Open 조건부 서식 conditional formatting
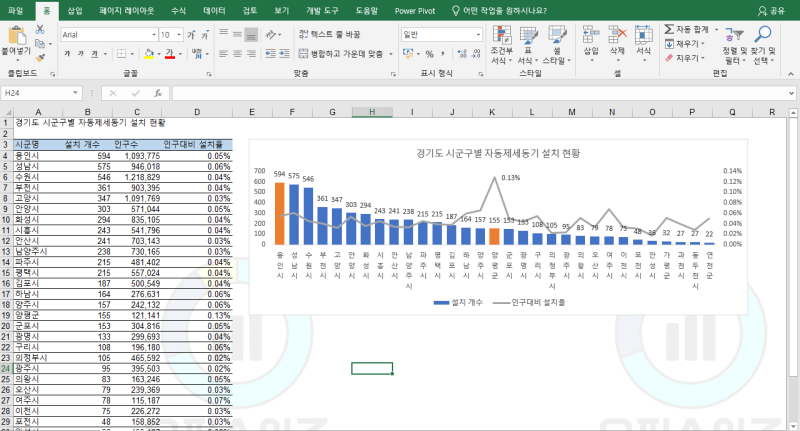 (502, 45)
